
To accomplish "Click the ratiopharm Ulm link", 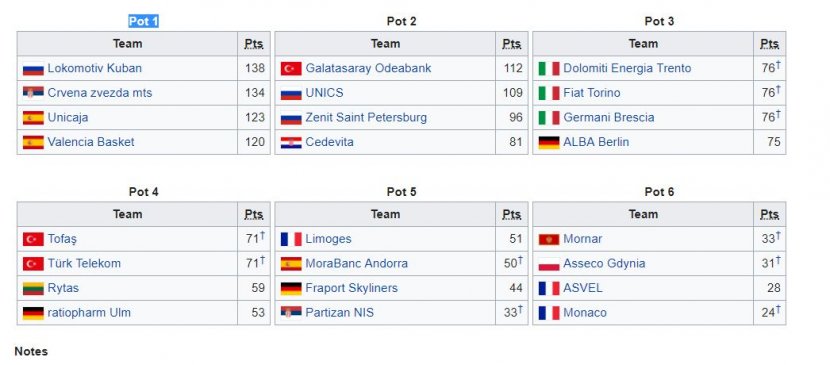I will point(88,313).
